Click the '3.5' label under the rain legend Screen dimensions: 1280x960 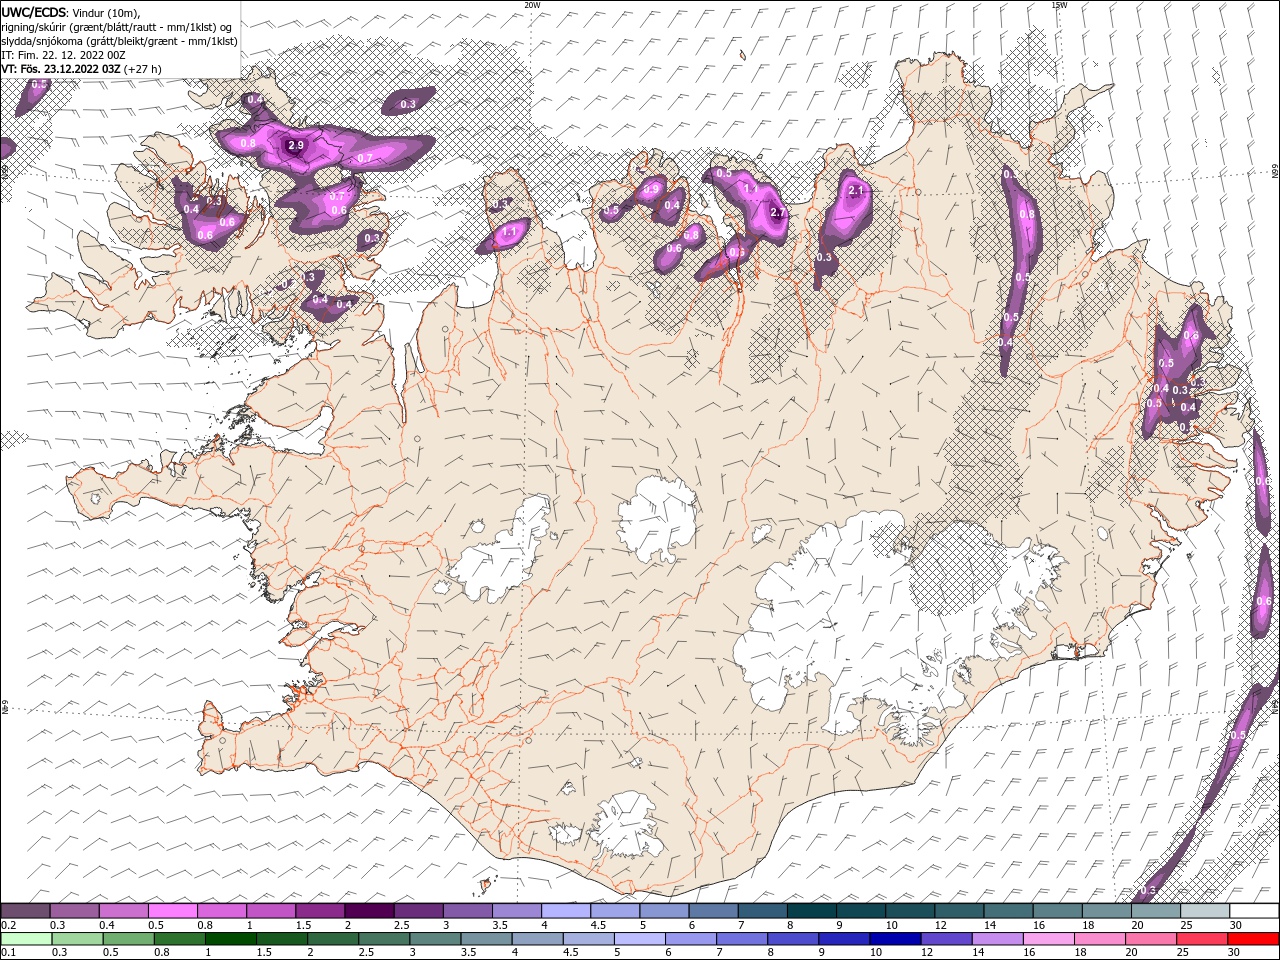pyautogui.click(x=468, y=953)
